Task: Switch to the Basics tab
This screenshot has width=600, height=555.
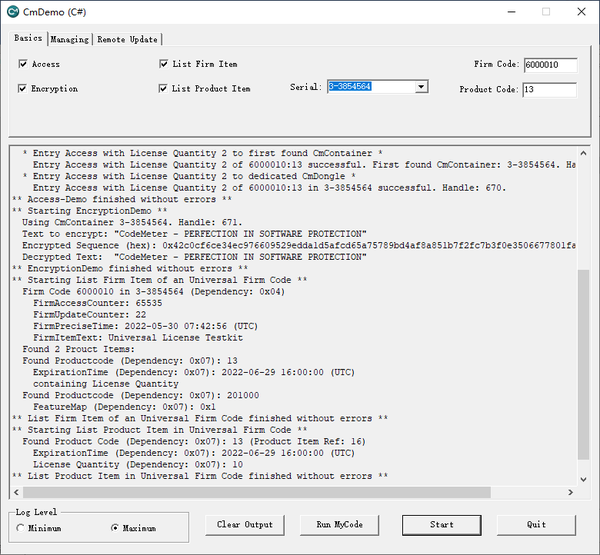Action: (x=28, y=38)
